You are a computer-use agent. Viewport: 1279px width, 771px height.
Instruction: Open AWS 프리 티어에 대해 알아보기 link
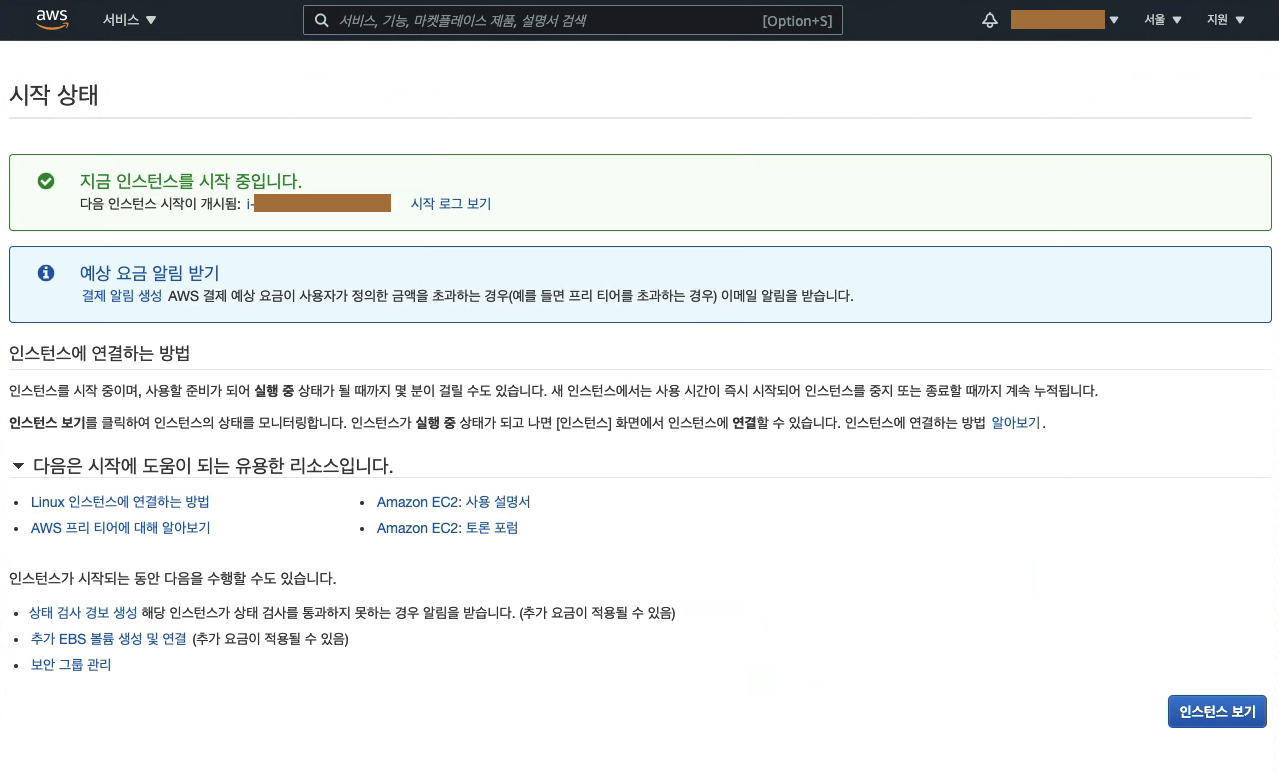[x=121, y=528]
